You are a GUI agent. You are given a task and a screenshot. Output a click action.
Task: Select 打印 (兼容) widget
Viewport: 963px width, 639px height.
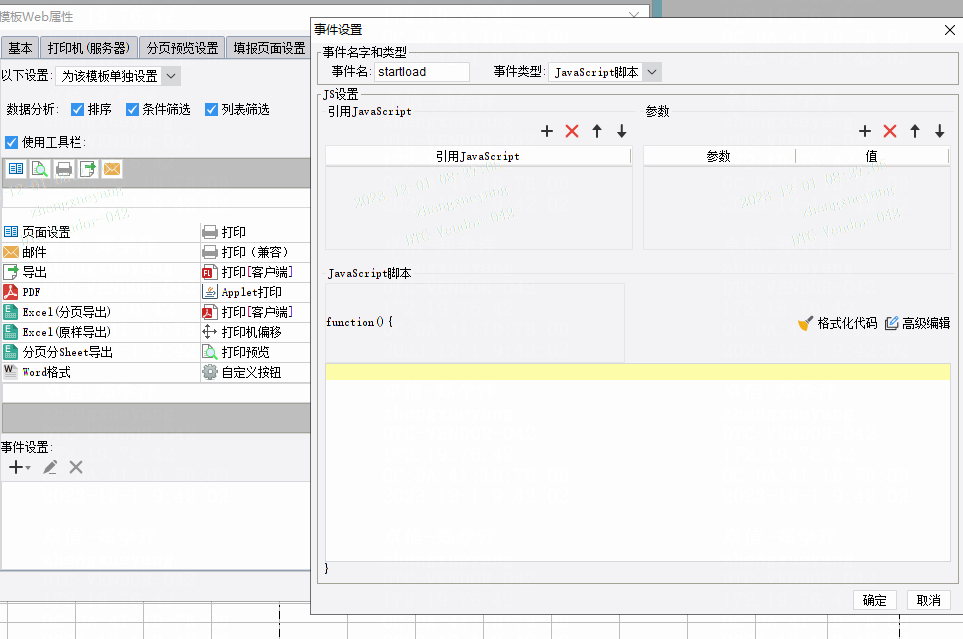pos(255,252)
